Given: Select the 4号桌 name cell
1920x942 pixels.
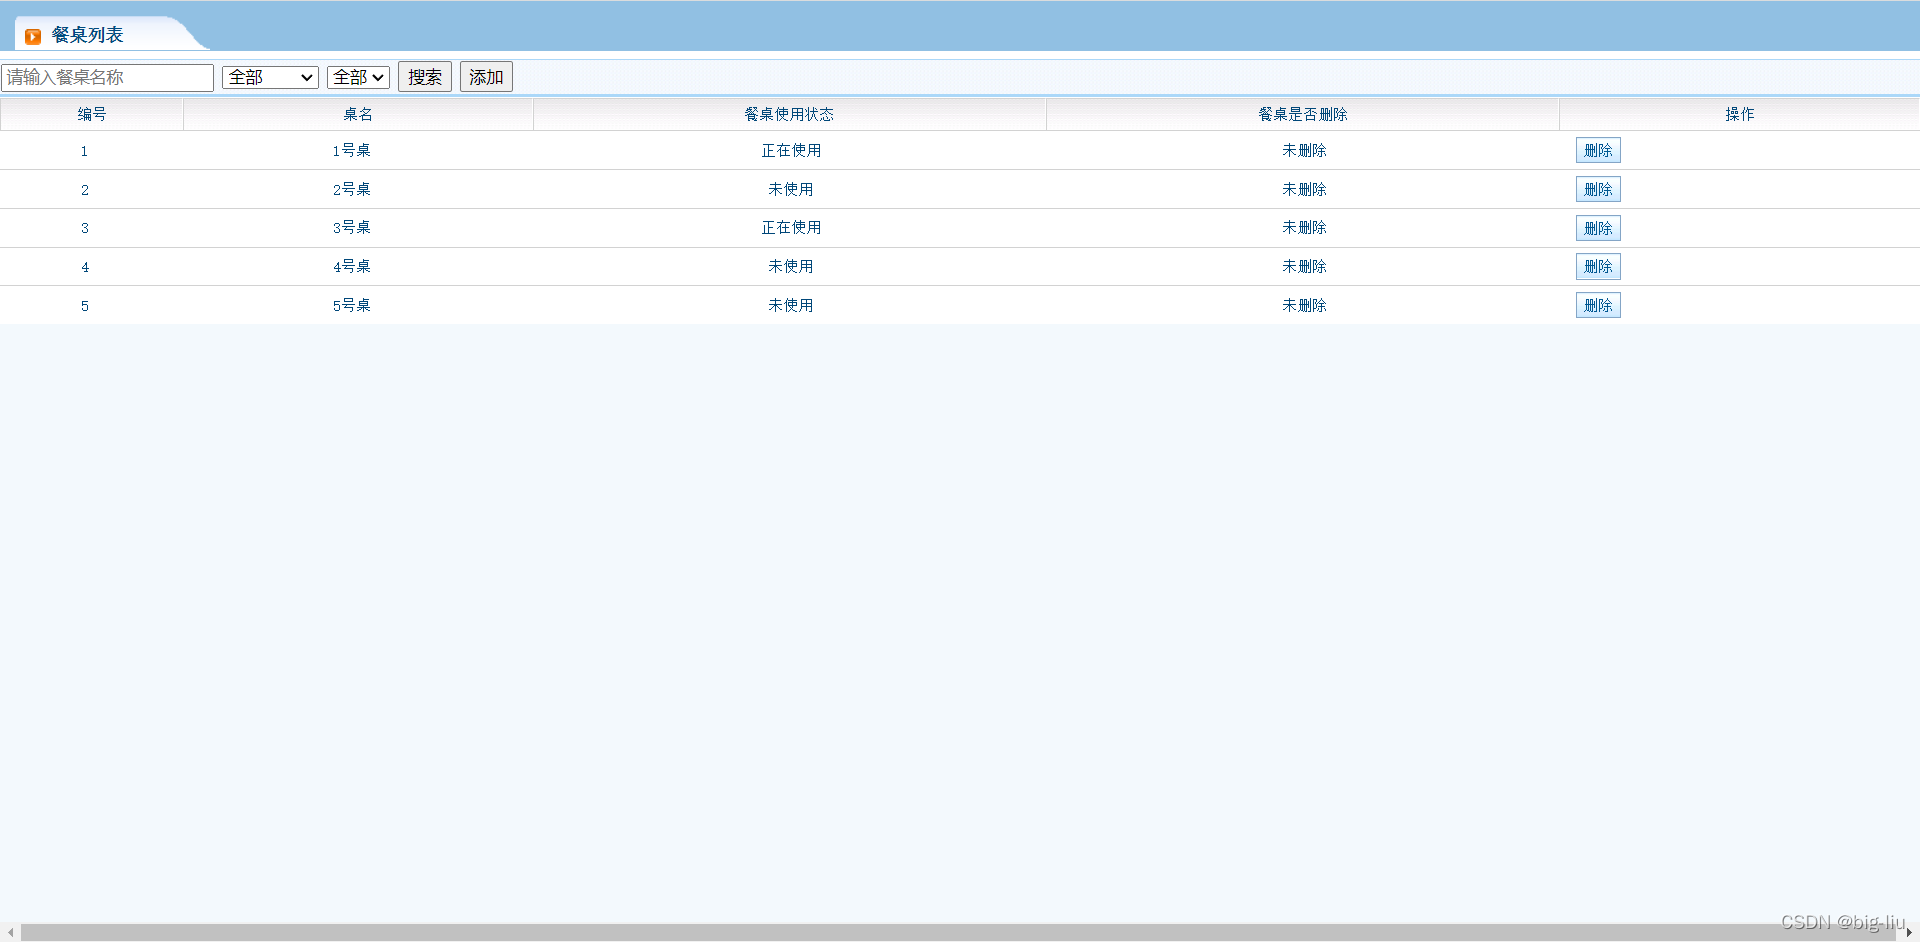Looking at the screenshot, I should pyautogui.click(x=352, y=266).
